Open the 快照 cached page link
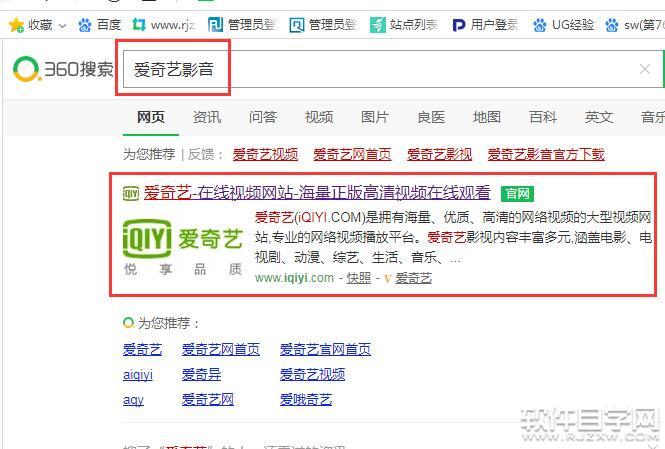665x449 pixels. (x=359, y=278)
